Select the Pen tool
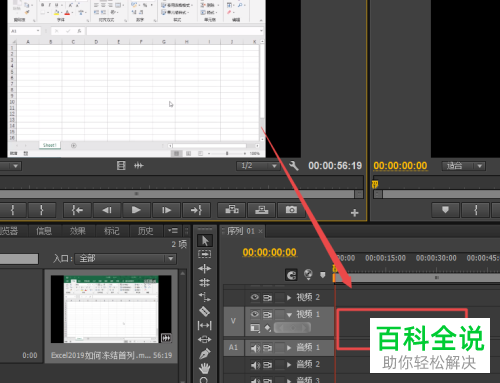The height and width of the screenshot is (383, 500). (x=205, y=354)
